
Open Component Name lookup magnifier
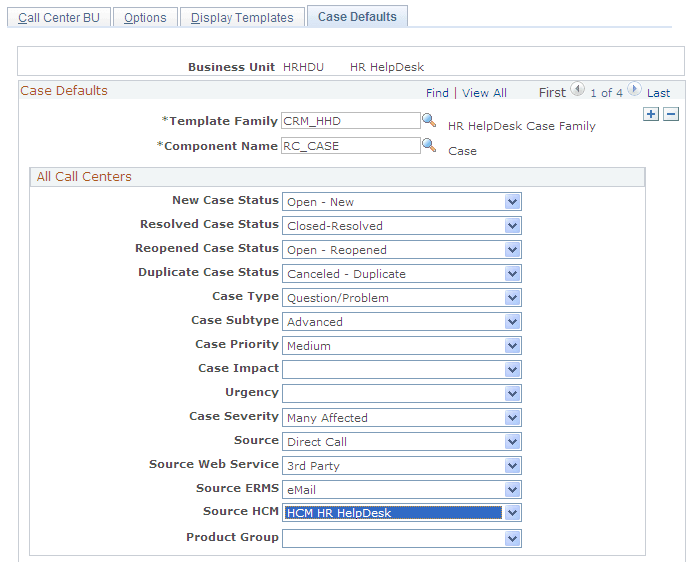point(428,145)
